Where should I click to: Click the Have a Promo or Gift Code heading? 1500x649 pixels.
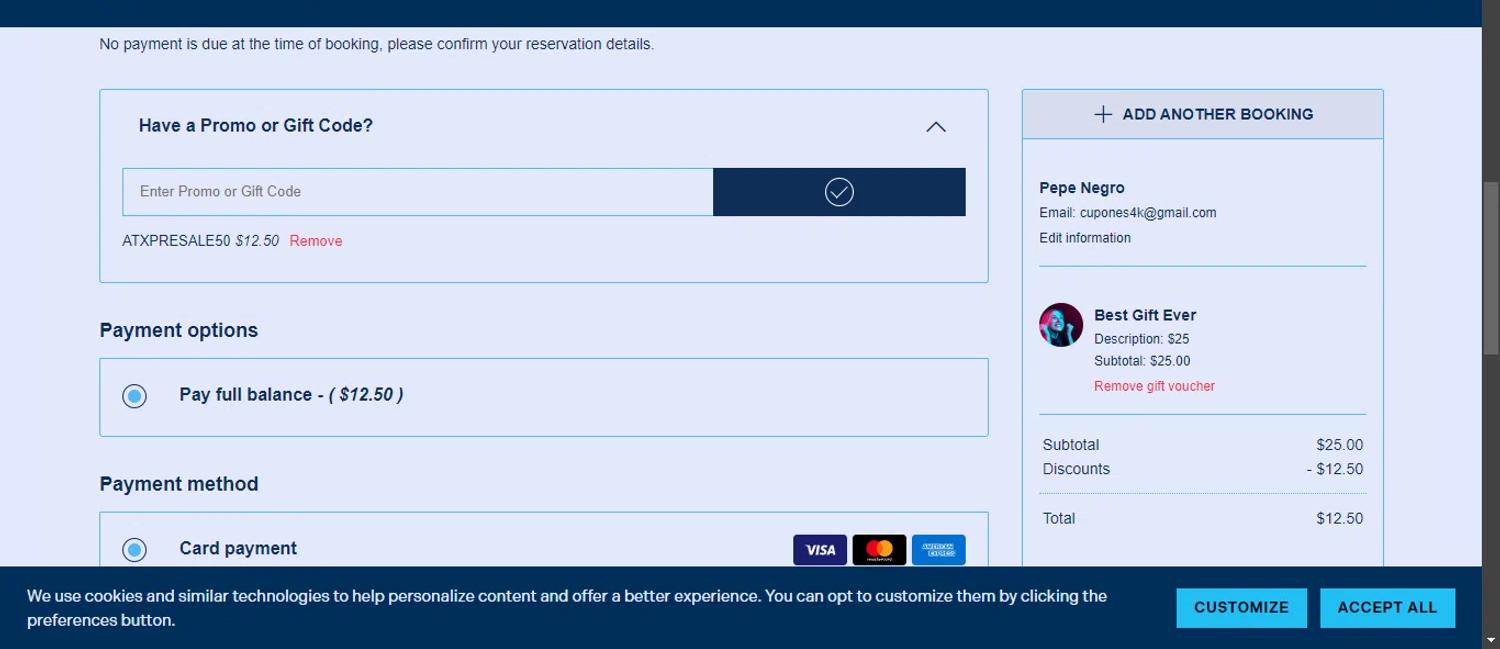[256, 126]
